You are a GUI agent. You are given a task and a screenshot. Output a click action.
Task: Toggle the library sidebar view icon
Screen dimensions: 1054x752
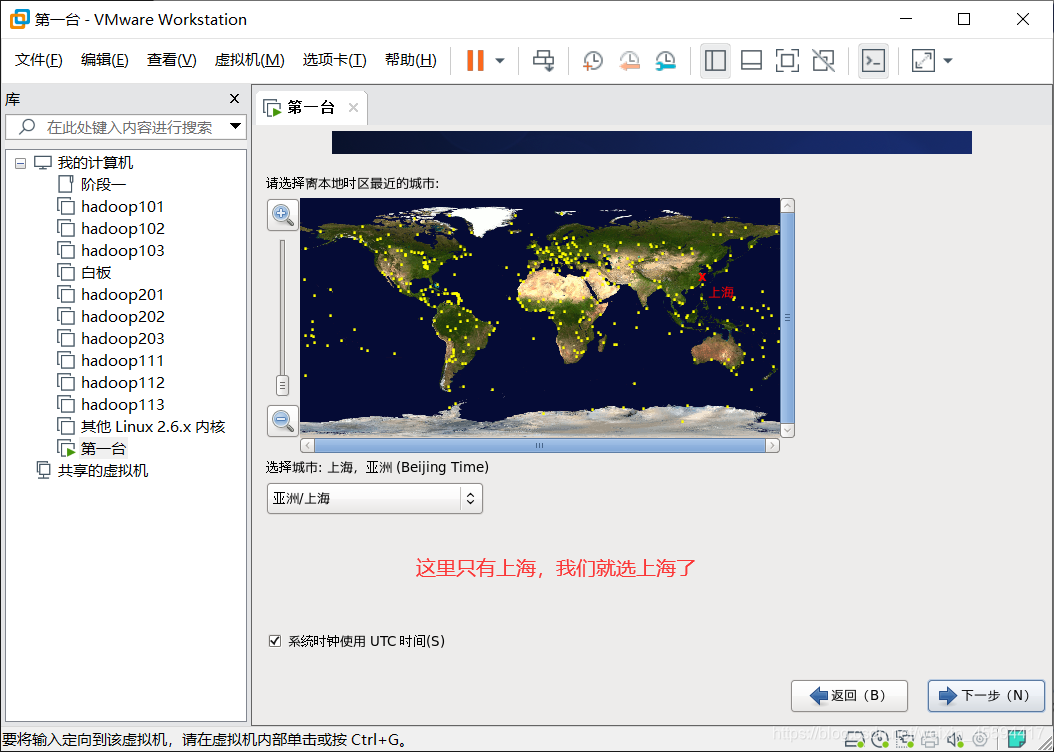click(715, 60)
